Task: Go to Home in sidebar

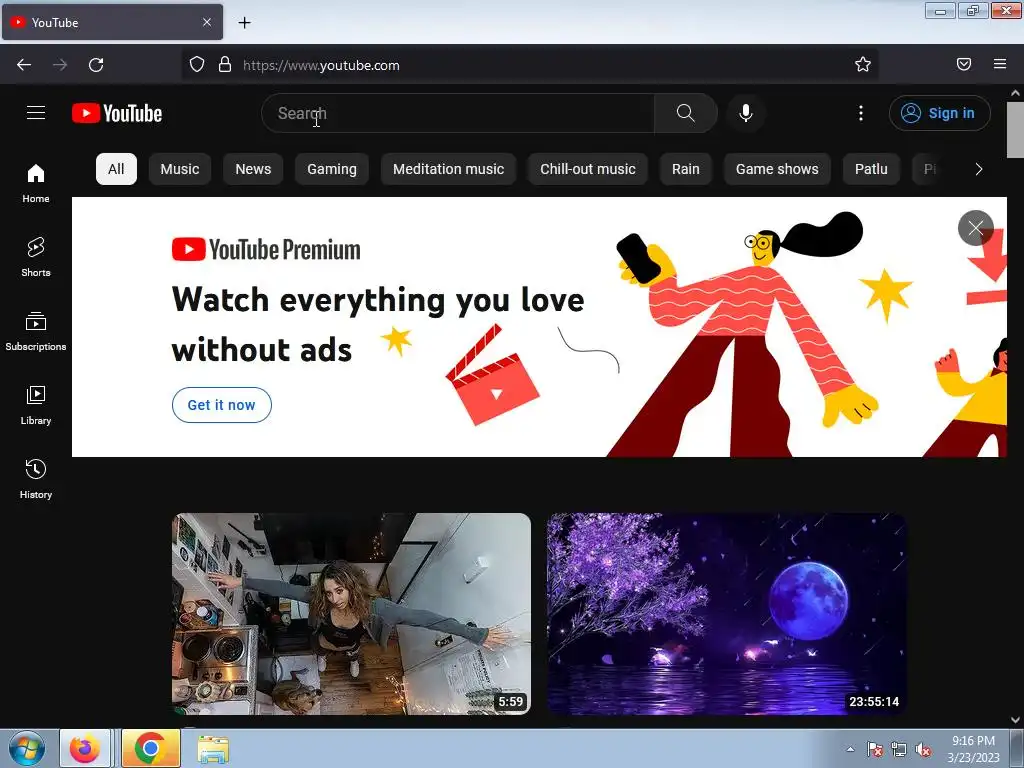Action: 36,184
